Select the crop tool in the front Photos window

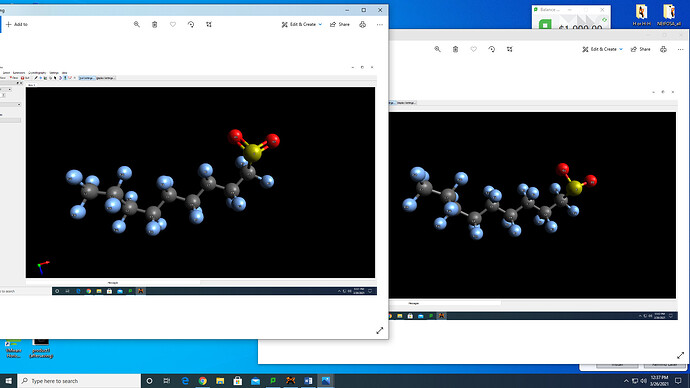pyautogui.click(x=209, y=25)
